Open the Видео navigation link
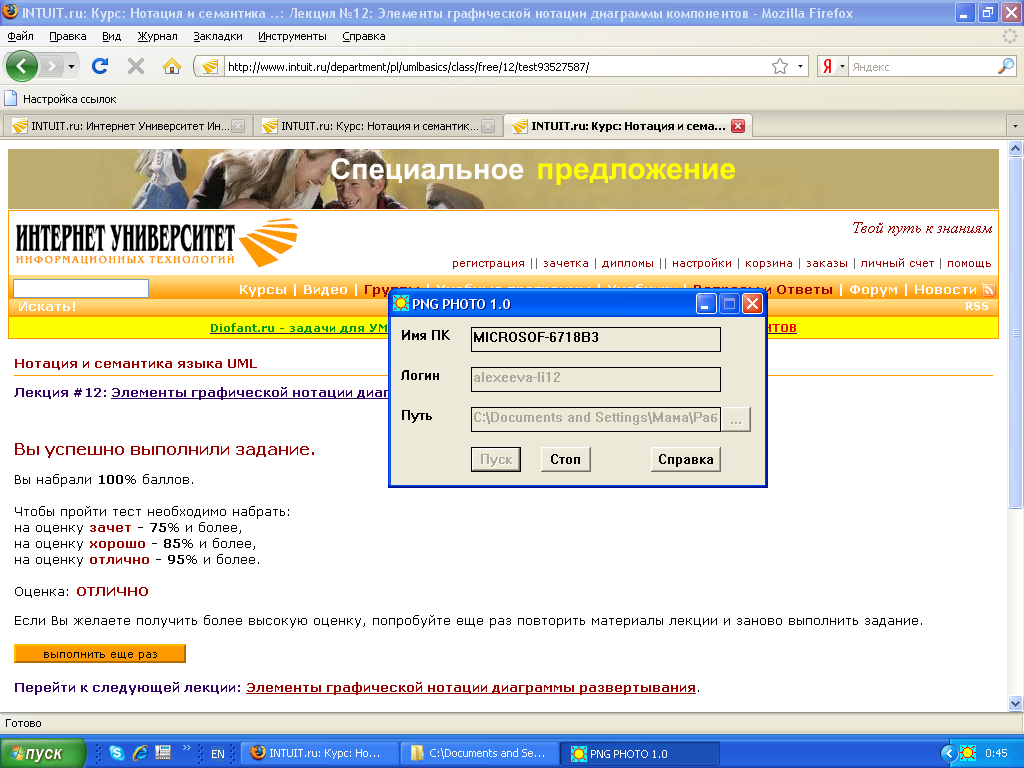The width and height of the screenshot is (1024, 768). tap(325, 289)
